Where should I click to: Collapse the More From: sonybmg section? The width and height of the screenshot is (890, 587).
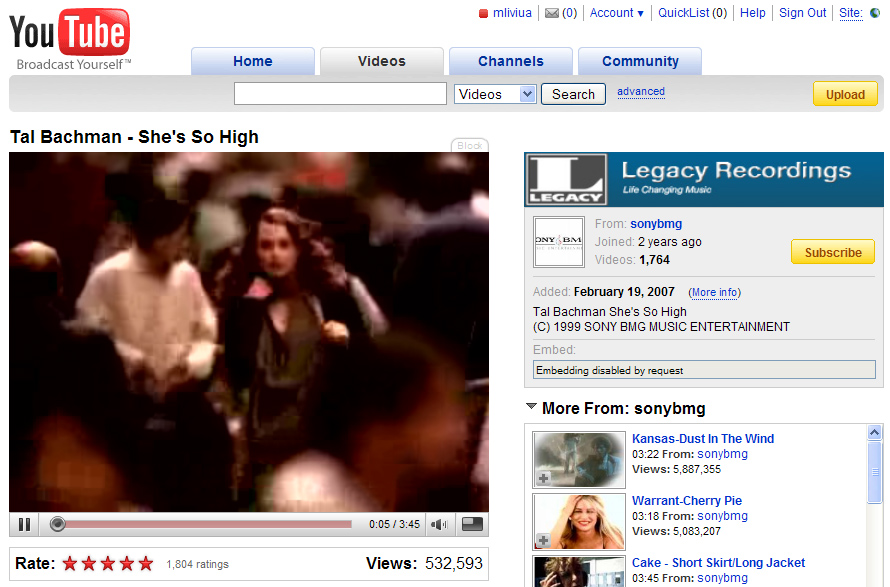(x=531, y=406)
